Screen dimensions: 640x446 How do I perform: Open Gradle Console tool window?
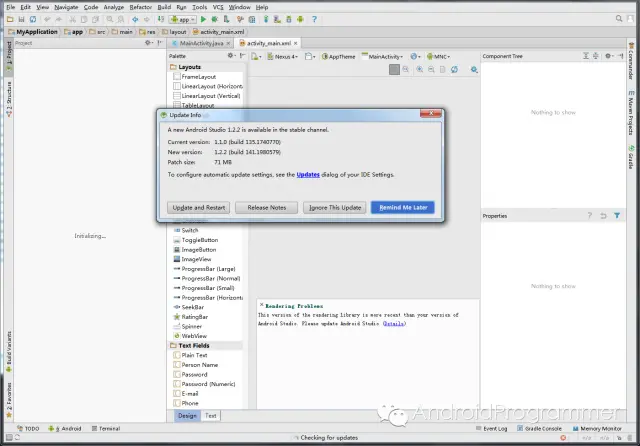pyautogui.click(x=539, y=428)
